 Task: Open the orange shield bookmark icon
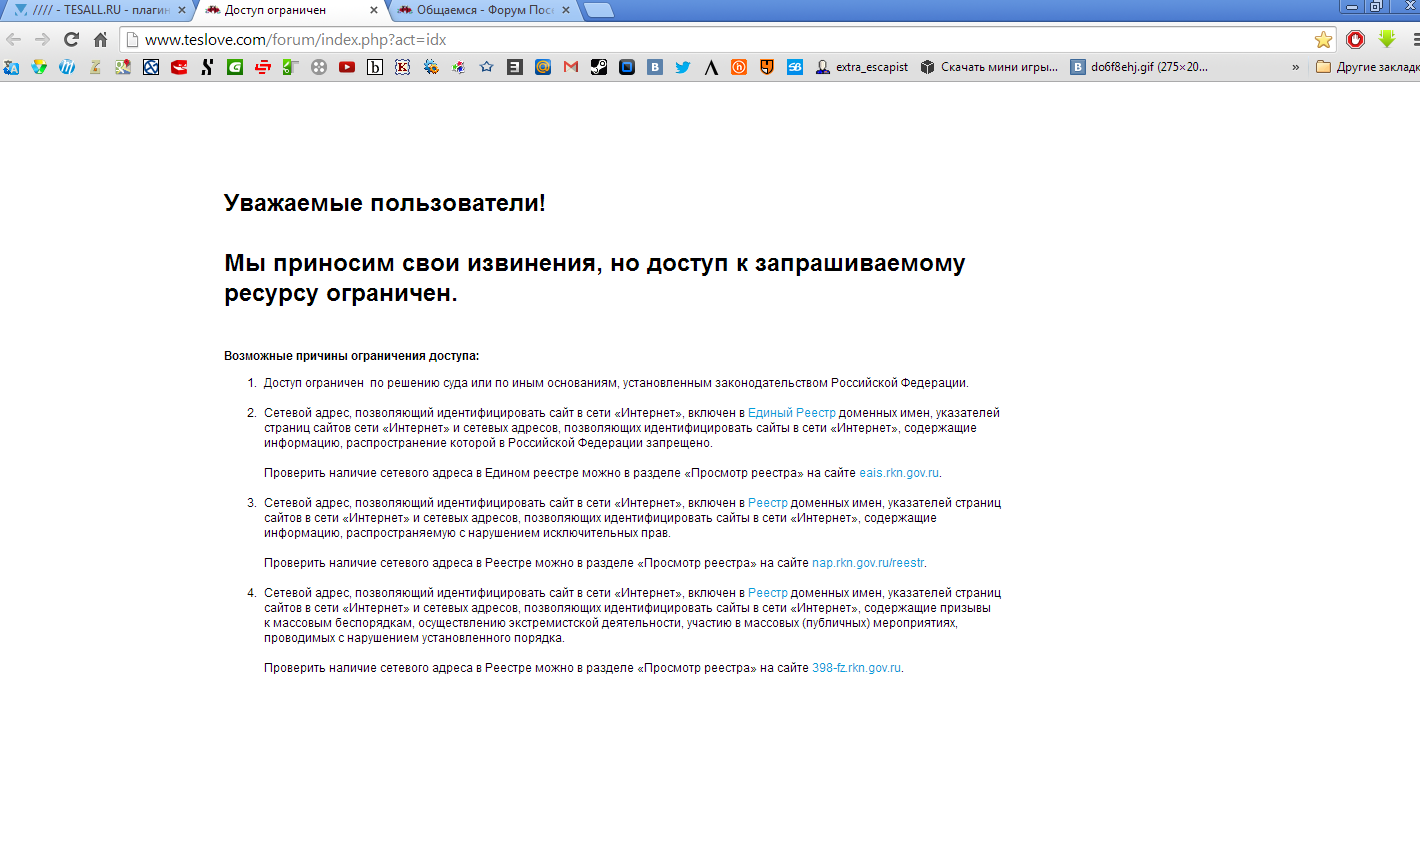point(767,67)
